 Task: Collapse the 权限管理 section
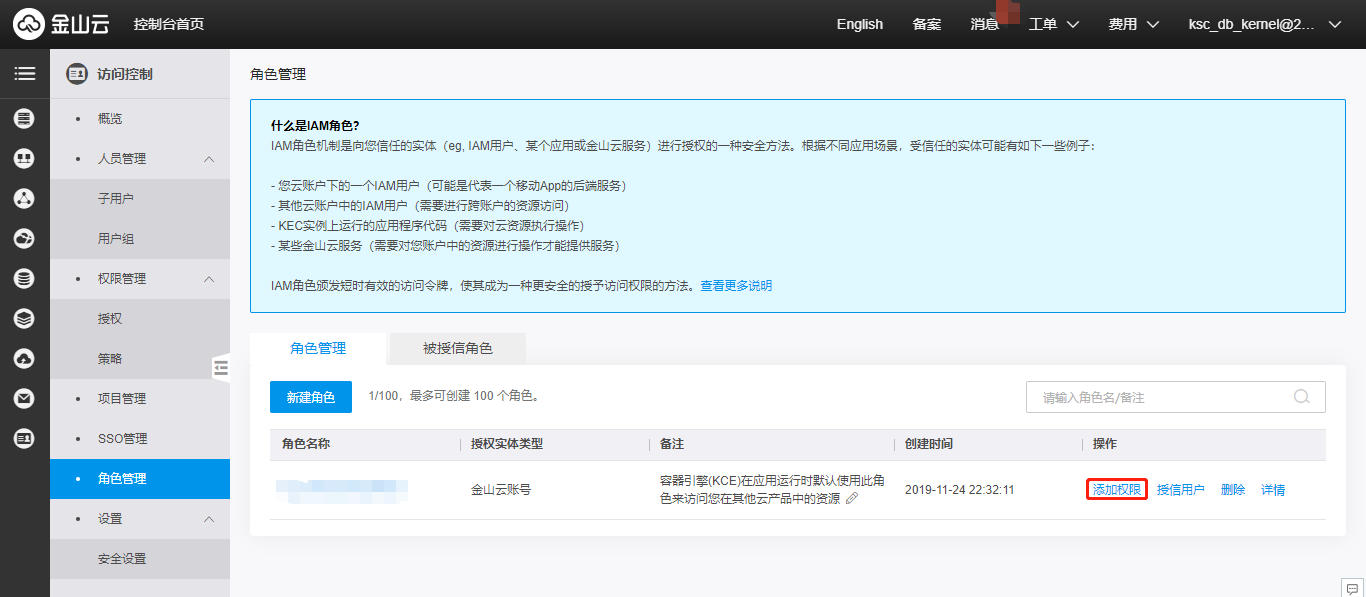(x=209, y=279)
